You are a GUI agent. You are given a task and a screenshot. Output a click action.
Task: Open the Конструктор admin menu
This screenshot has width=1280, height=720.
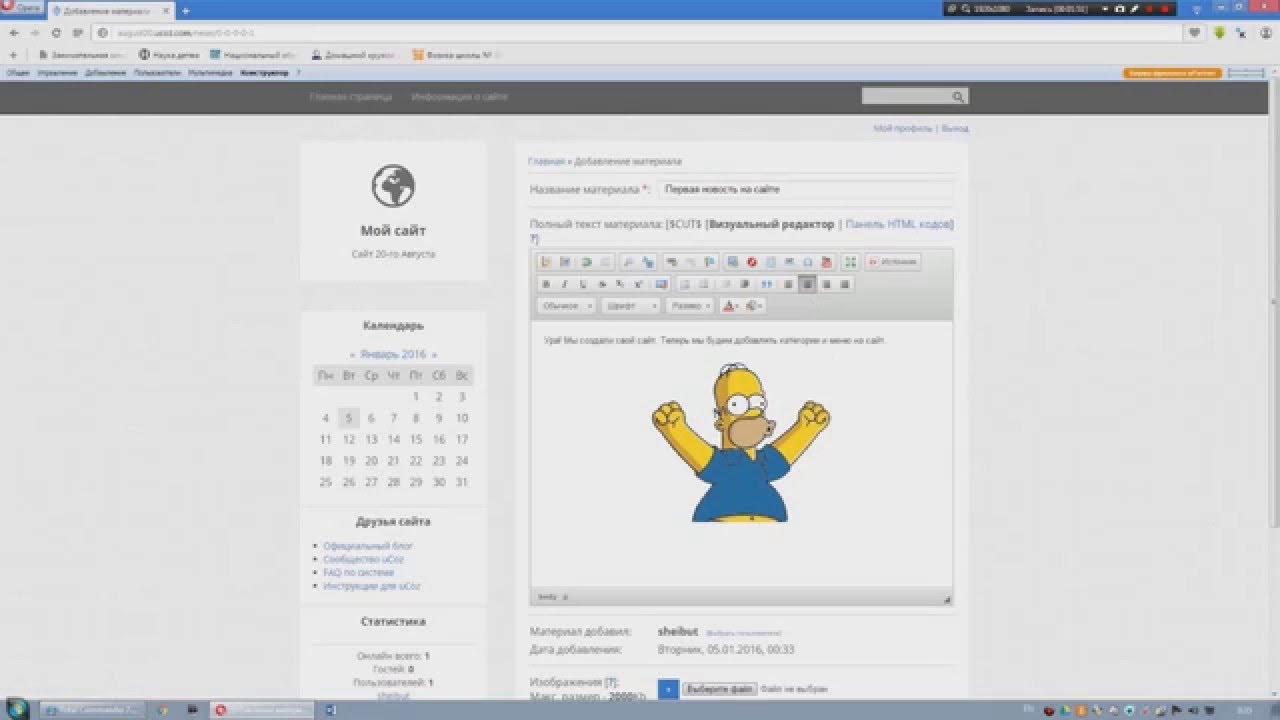pyautogui.click(x=264, y=73)
